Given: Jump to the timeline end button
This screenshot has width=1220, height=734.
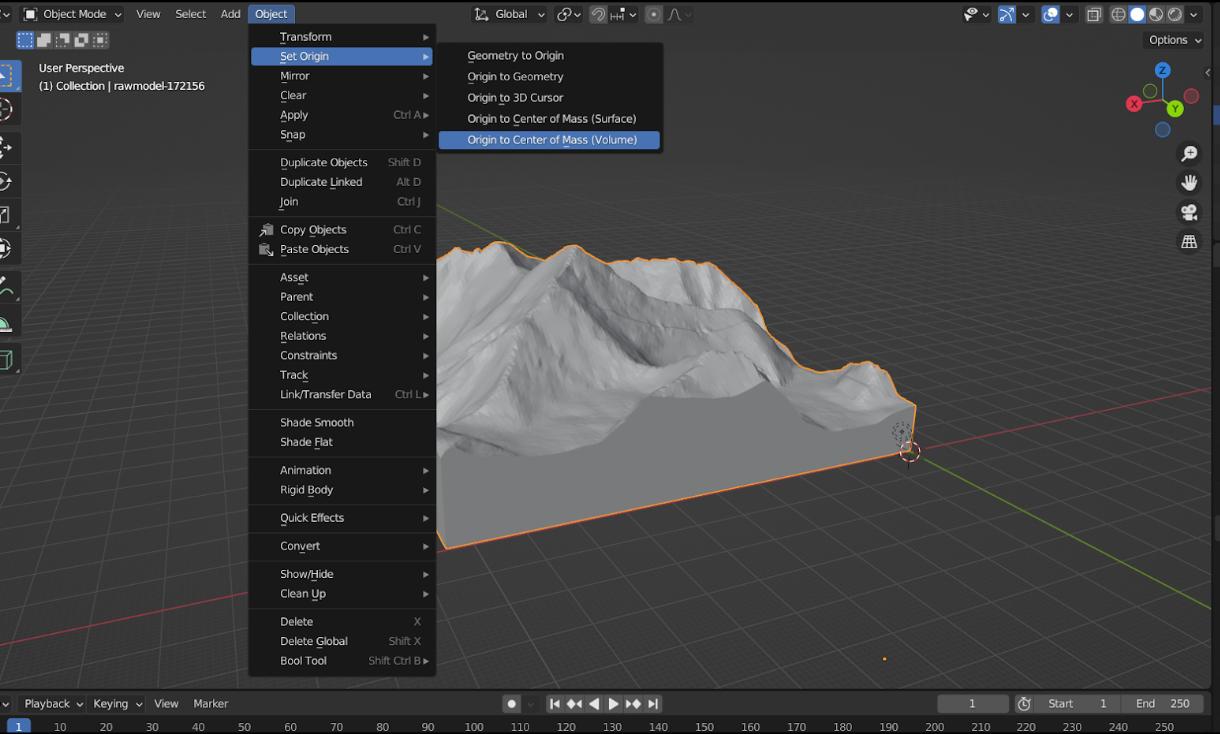Looking at the screenshot, I should (x=653, y=704).
